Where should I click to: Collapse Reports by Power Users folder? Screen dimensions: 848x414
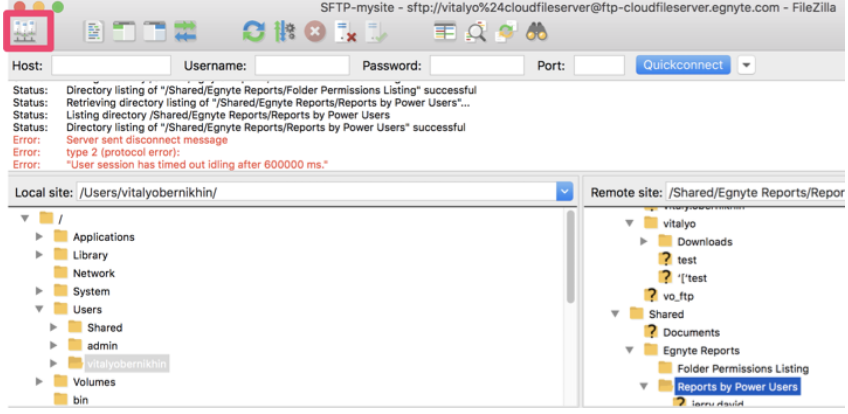point(644,386)
